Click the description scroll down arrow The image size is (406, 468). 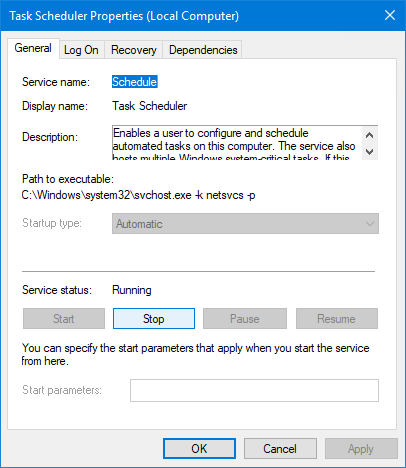pos(370,152)
